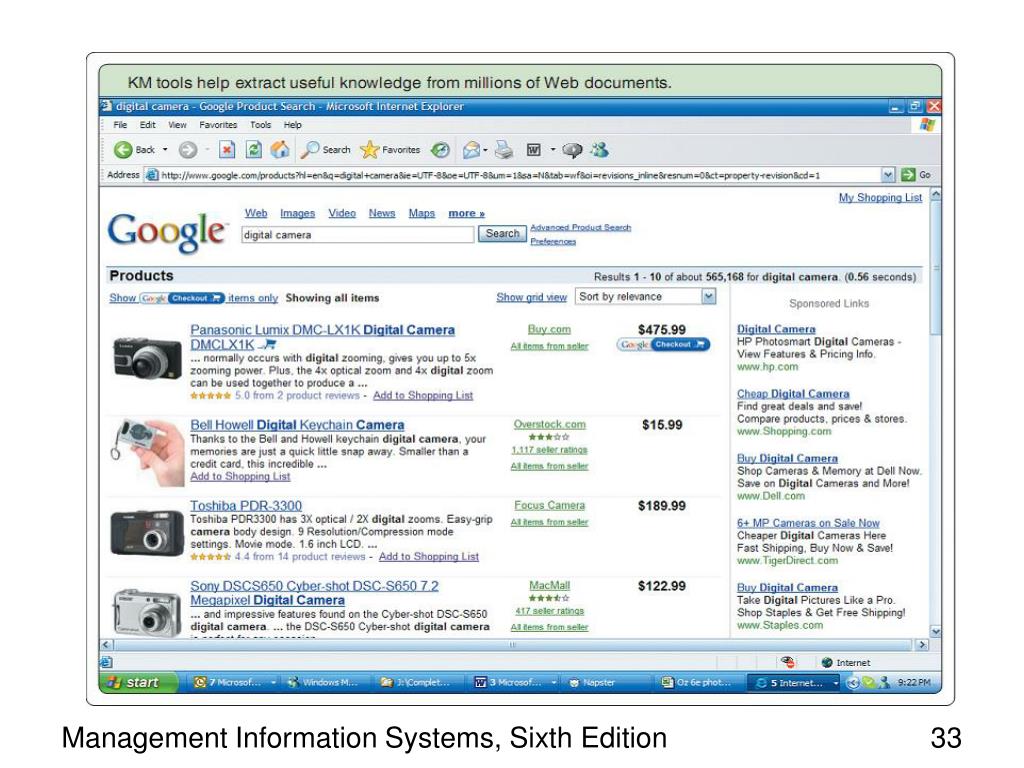The width and height of the screenshot is (1024, 768).
Task: Click the Google Search button
Action: click(502, 234)
